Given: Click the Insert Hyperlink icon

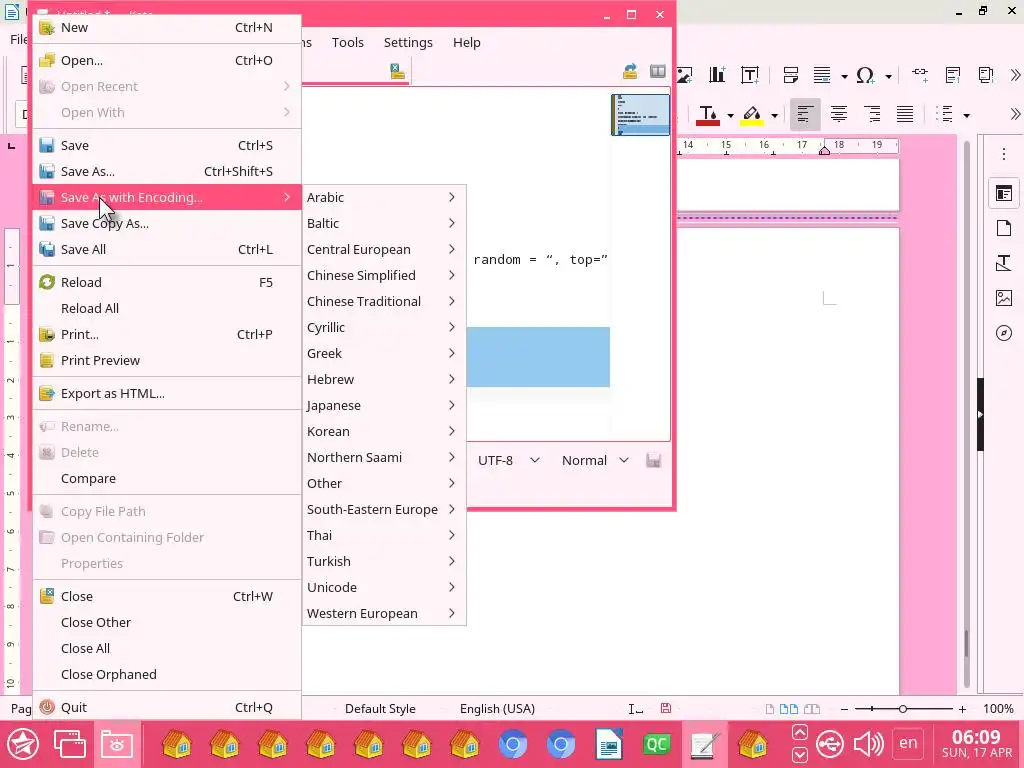Looking at the screenshot, I should coord(920,74).
